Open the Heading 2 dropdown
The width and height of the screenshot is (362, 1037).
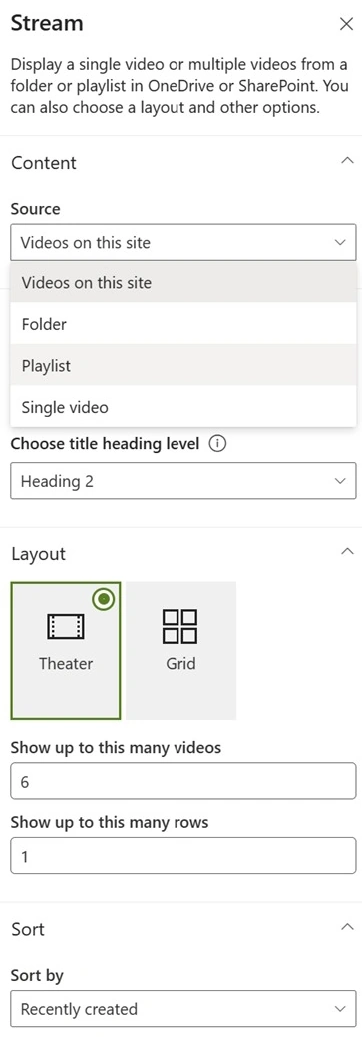pos(183,481)
